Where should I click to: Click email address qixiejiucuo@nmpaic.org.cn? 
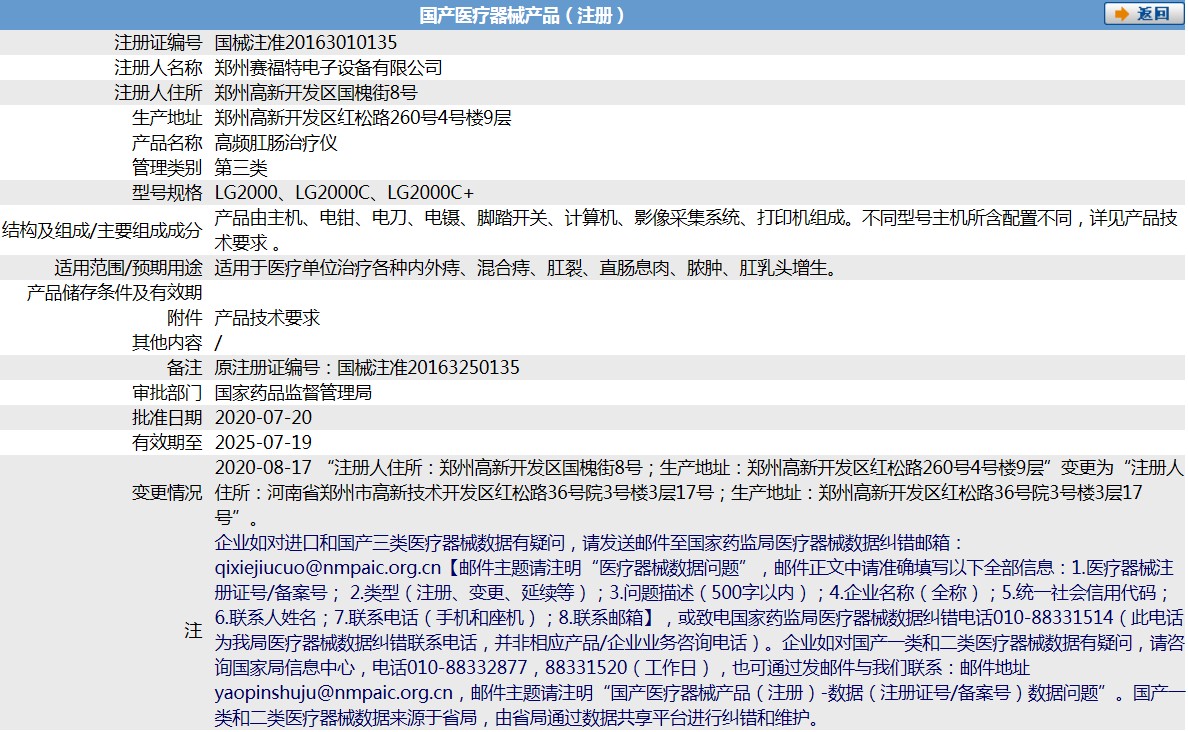pos(328,568)
